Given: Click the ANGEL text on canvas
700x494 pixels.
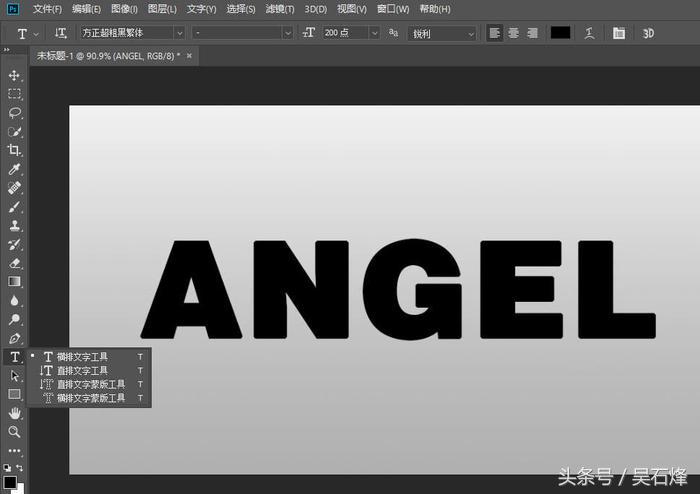Looking at the screenshot, I should (398, 289).
